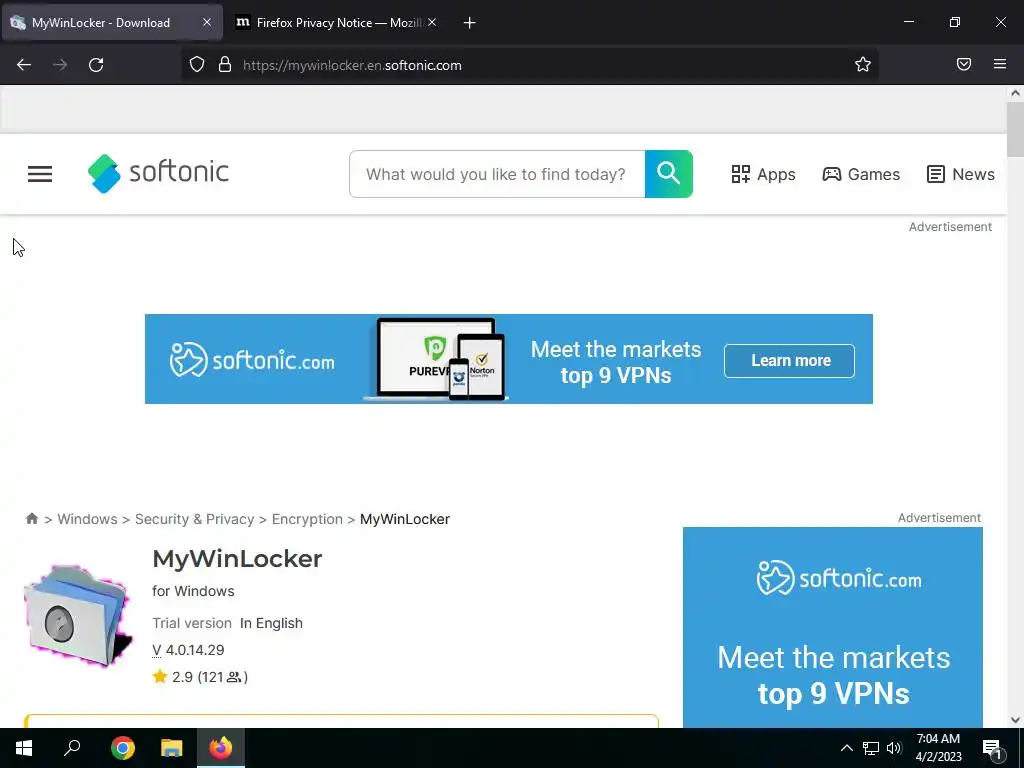This screenshot has height=768, width=1024.
Task: Open the Apps section
Action: tap(763, 174)
